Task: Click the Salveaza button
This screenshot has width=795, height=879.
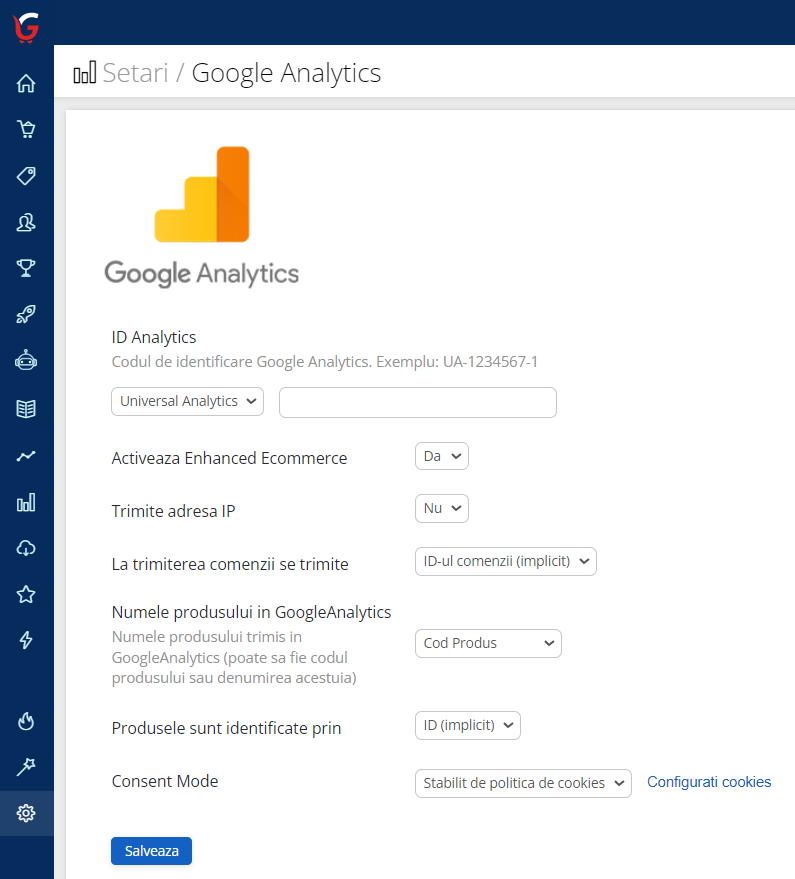Action: [x=151, y=851]
